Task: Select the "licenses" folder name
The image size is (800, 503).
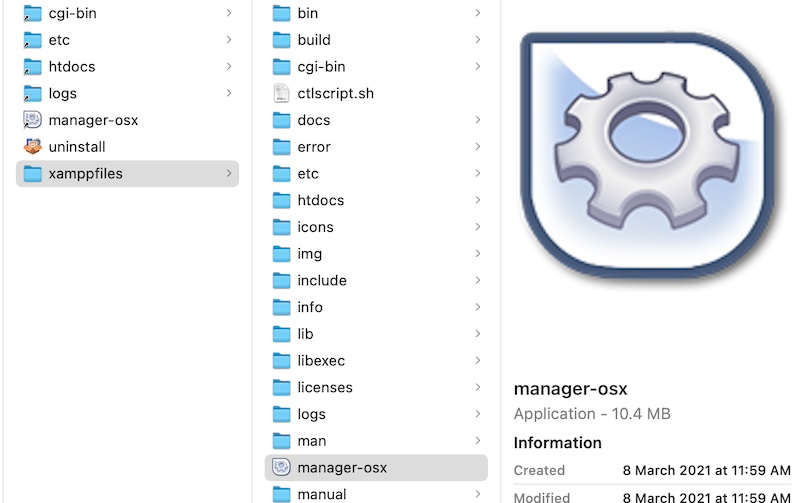Action: click(x=325, y=388)
